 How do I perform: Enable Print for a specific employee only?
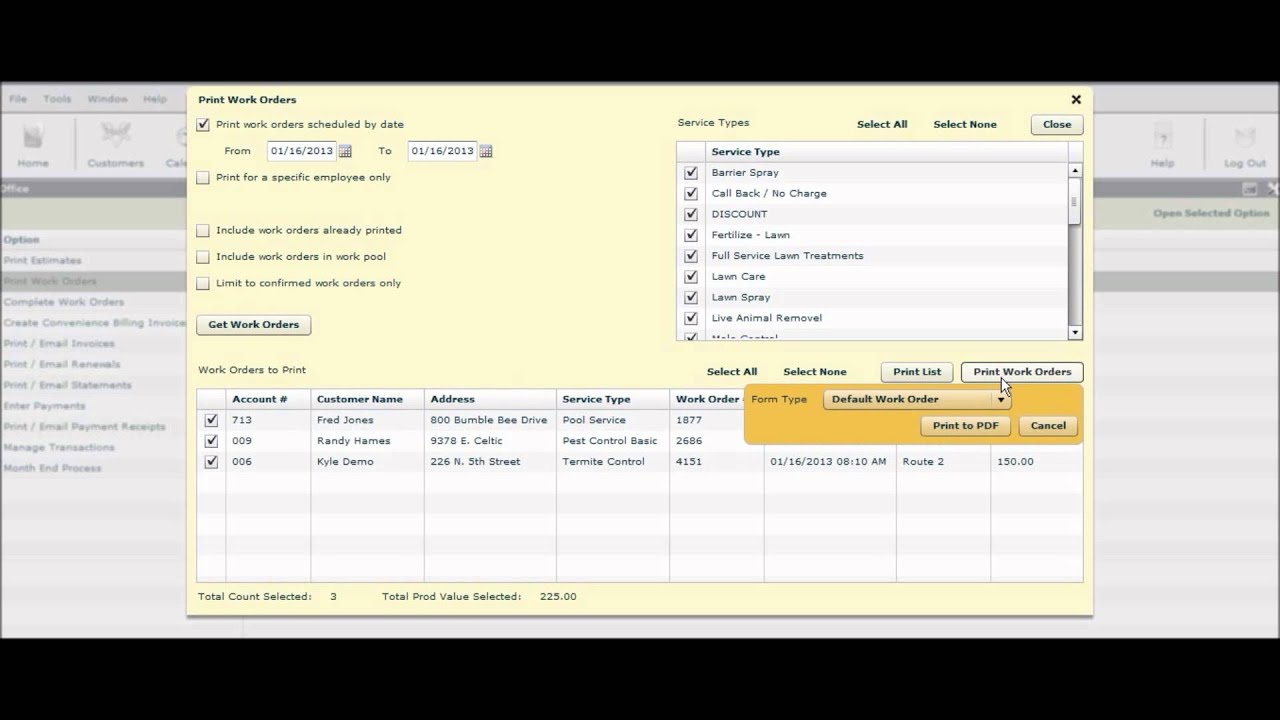(x=203, y=178)
